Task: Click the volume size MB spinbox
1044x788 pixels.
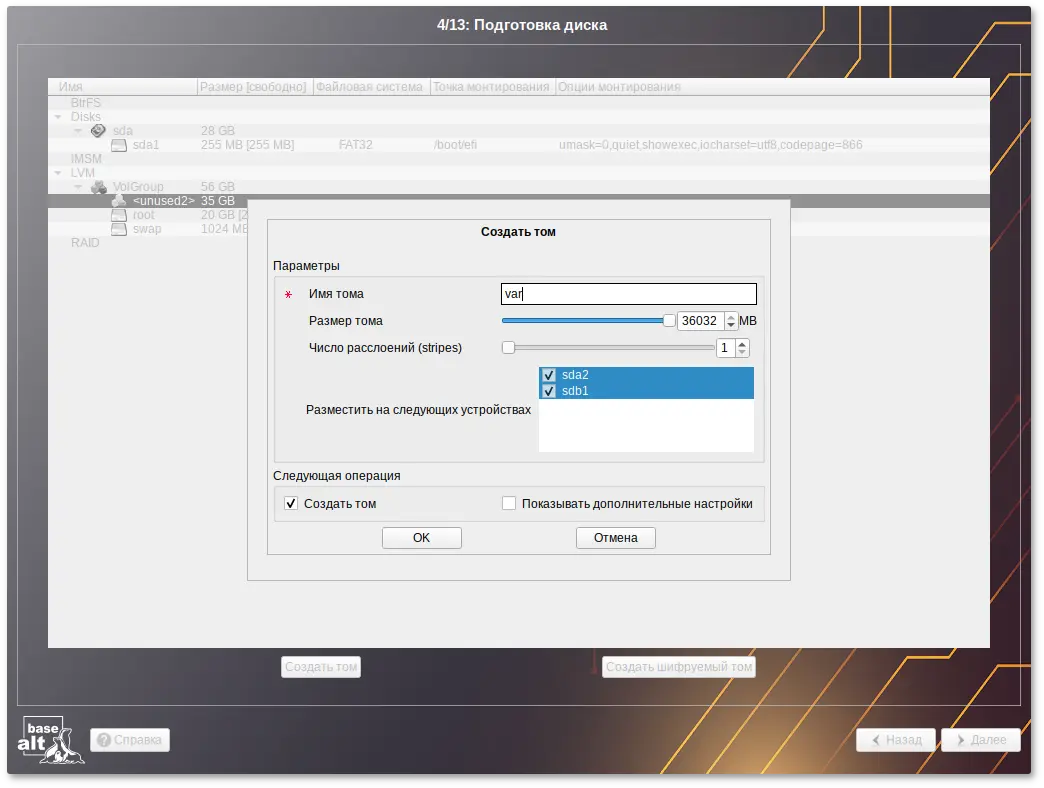Action: click(x=700, y=321)
